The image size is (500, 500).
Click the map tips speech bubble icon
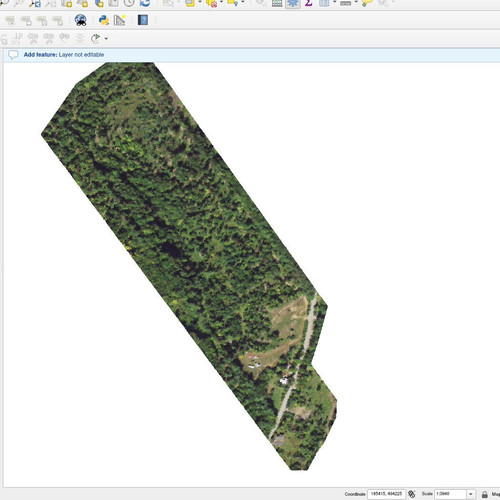367,3
